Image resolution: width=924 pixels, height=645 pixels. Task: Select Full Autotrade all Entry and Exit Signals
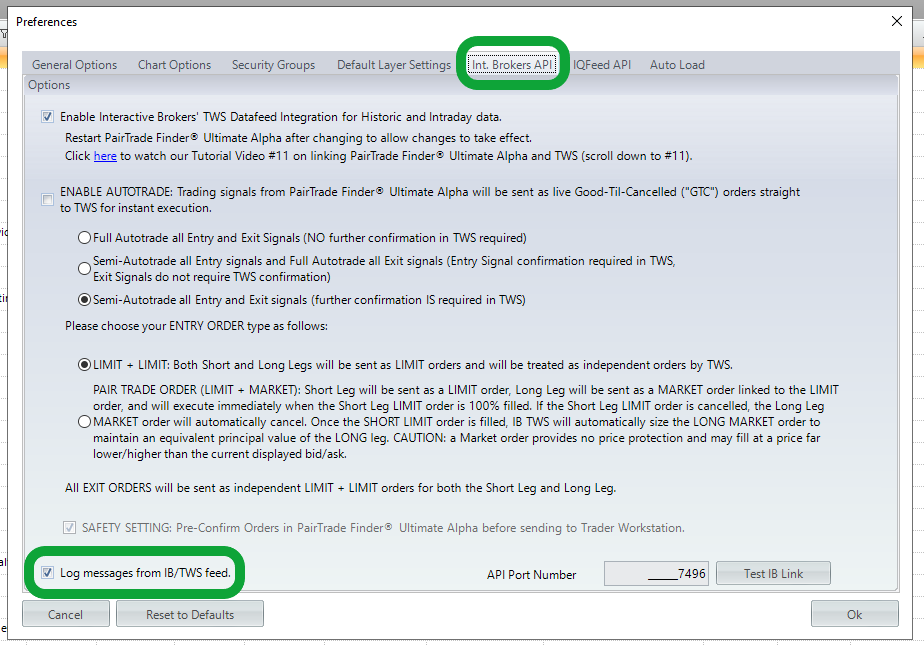[84, 237]
